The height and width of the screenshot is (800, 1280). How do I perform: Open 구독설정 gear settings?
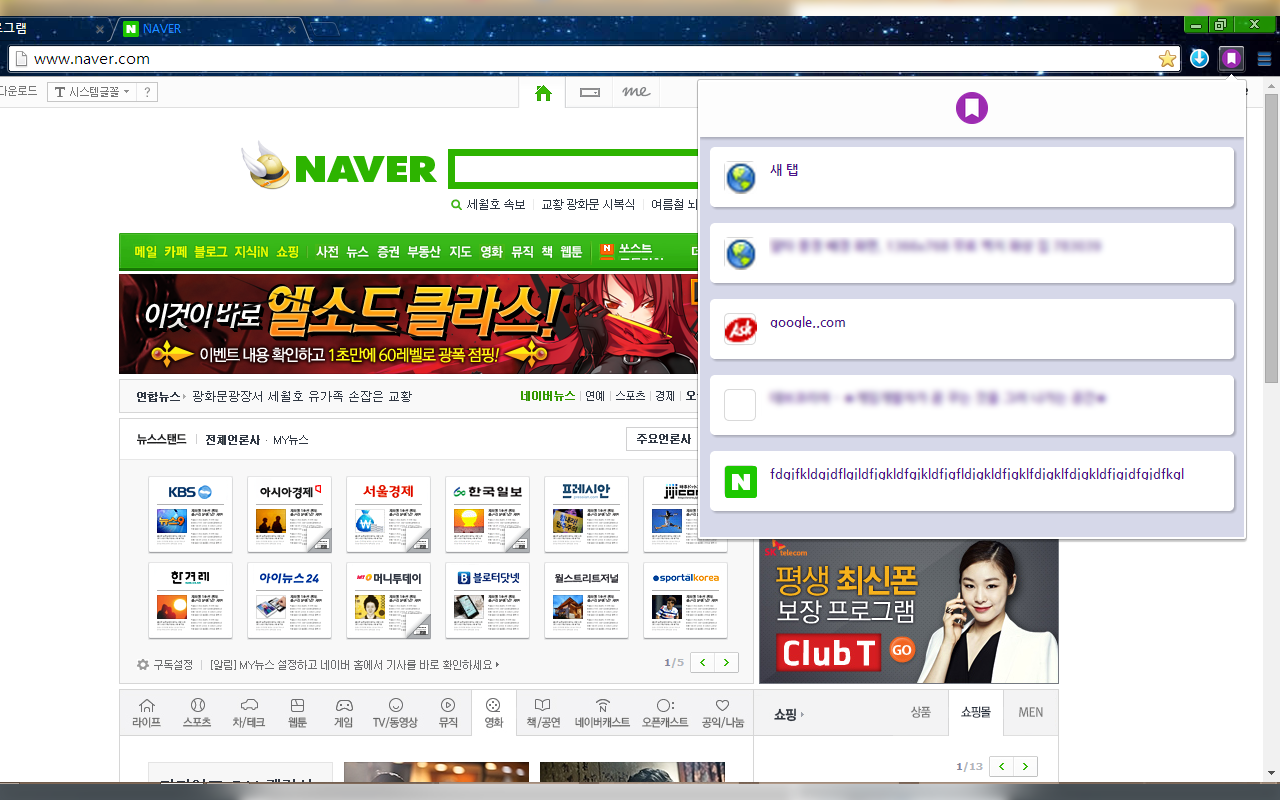(165, 664)
